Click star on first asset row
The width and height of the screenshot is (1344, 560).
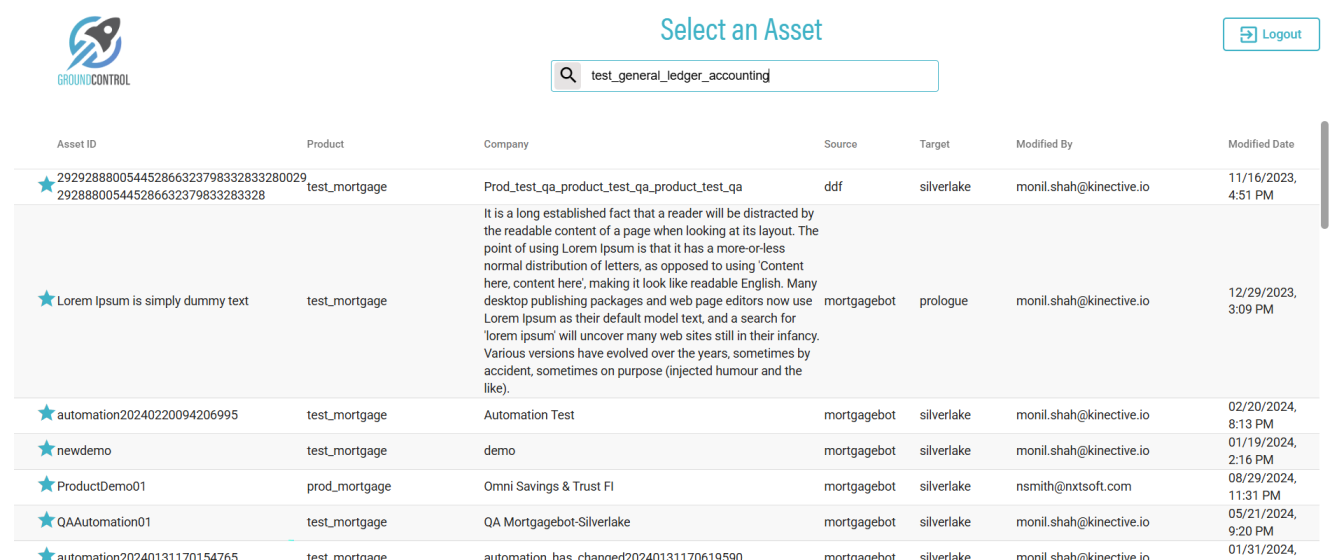46,185
